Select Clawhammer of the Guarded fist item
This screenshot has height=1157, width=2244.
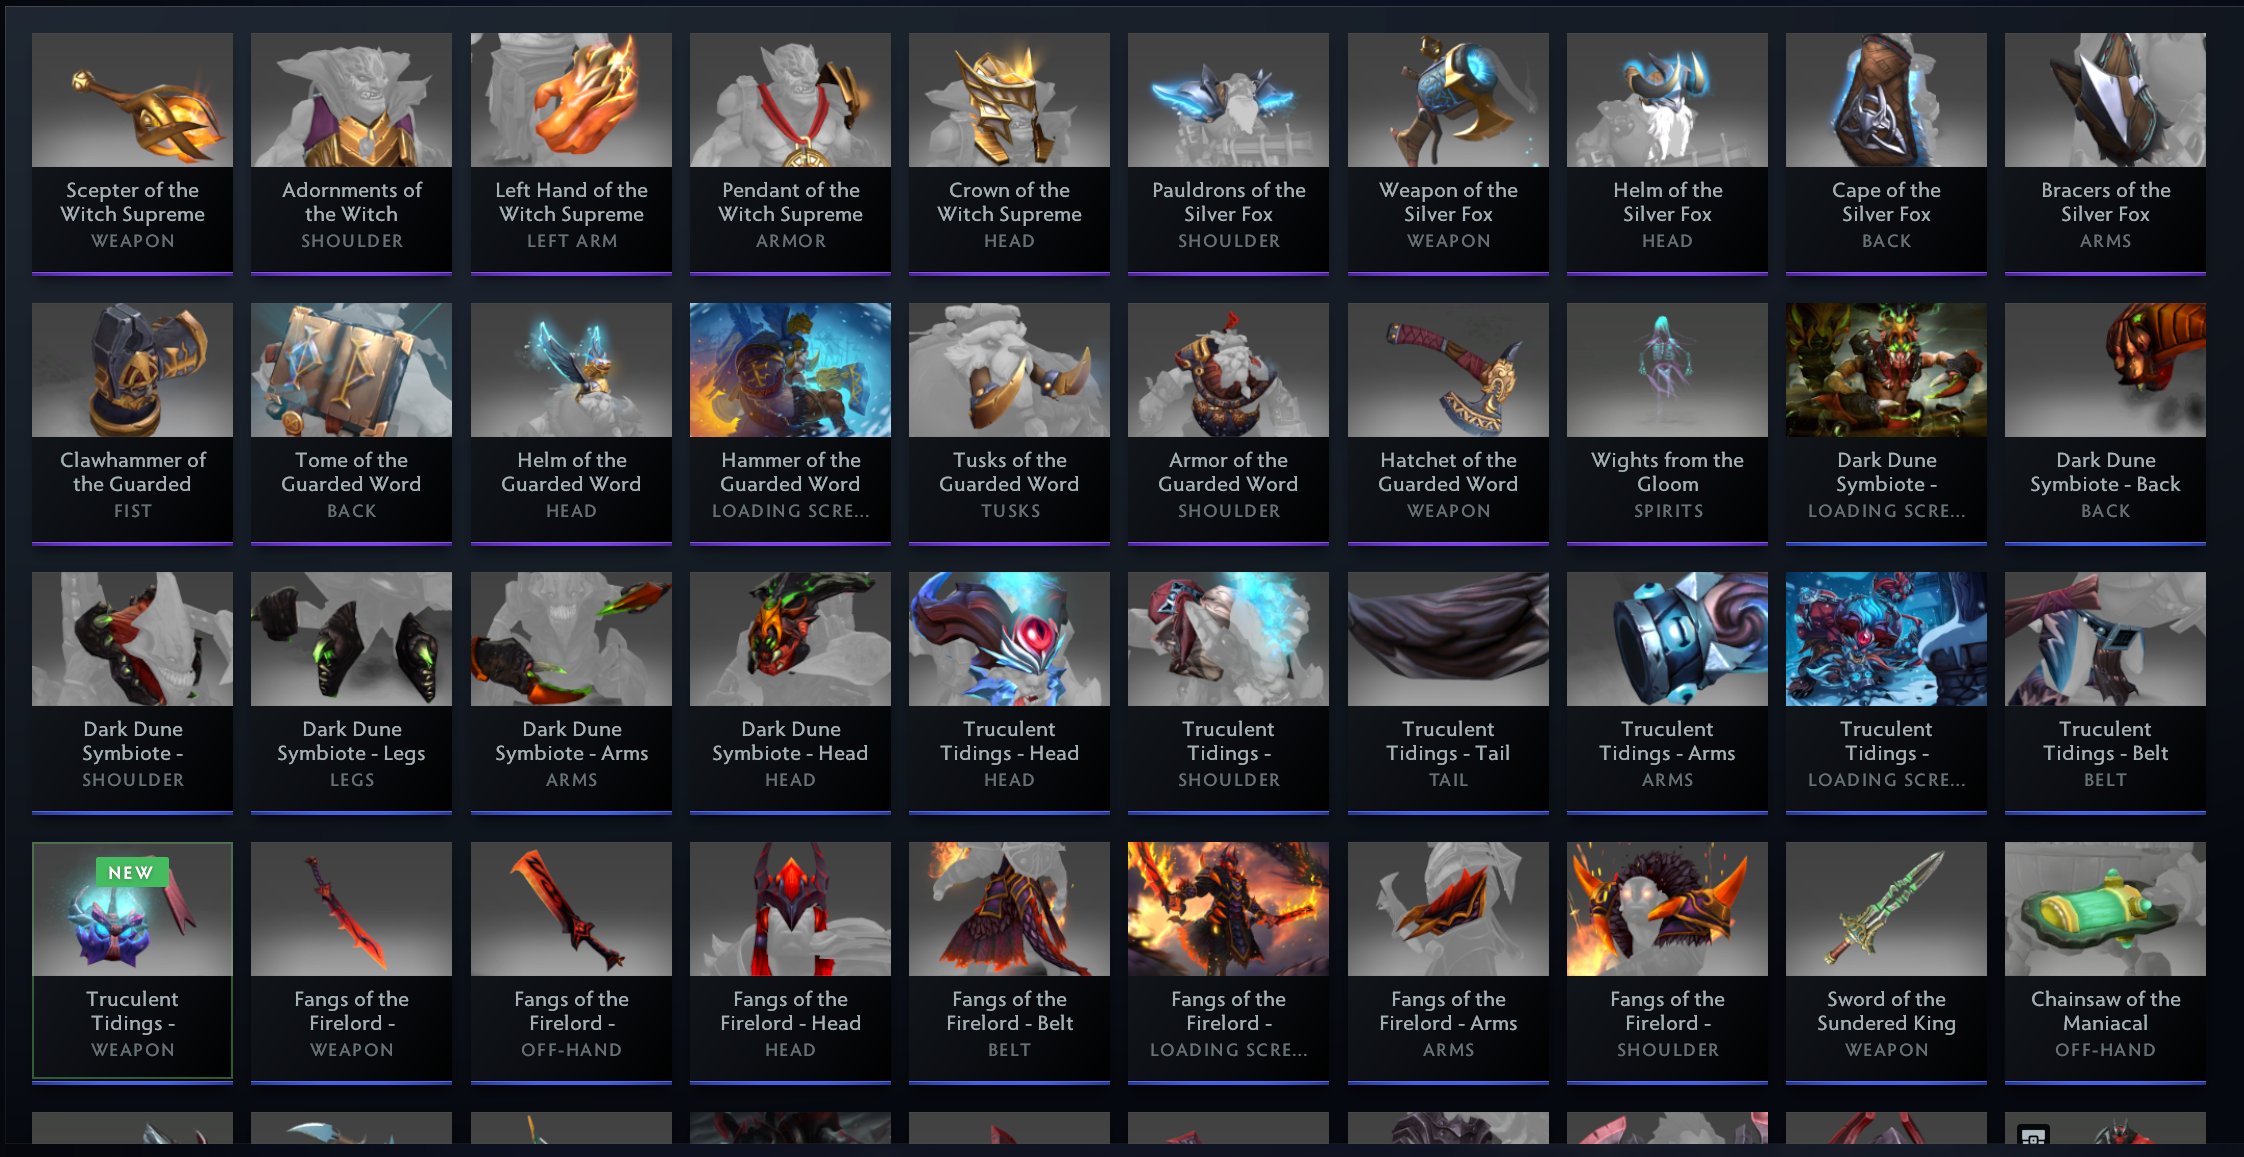pyautogui.click(x=132, y=423)
